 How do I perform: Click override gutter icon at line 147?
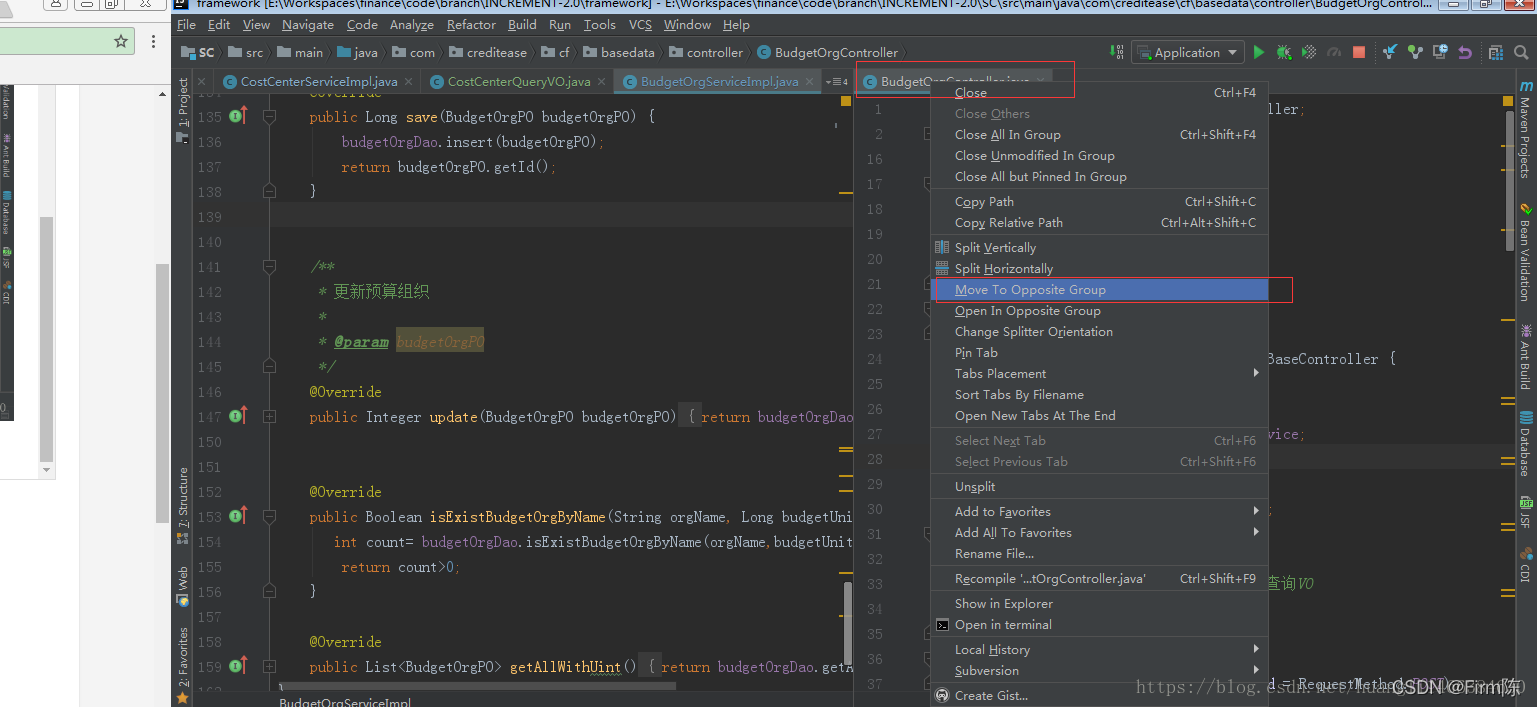pyautogui.click(x=237, y=416)
